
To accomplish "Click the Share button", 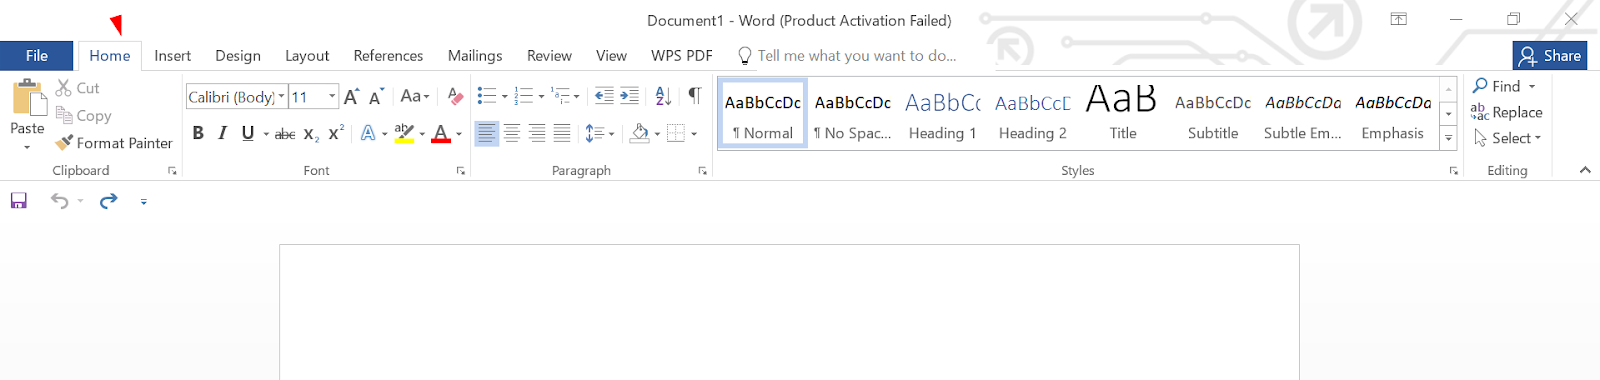I will click(1550, 56).
